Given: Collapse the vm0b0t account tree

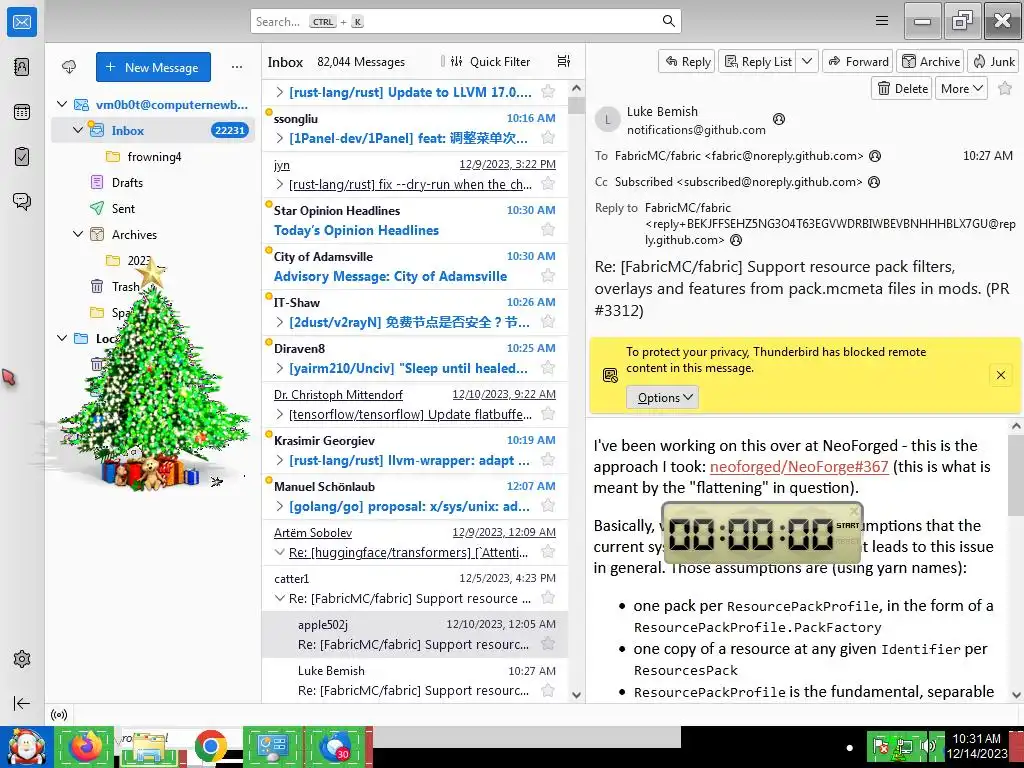Looking at the screenshot, I should 62,104.
